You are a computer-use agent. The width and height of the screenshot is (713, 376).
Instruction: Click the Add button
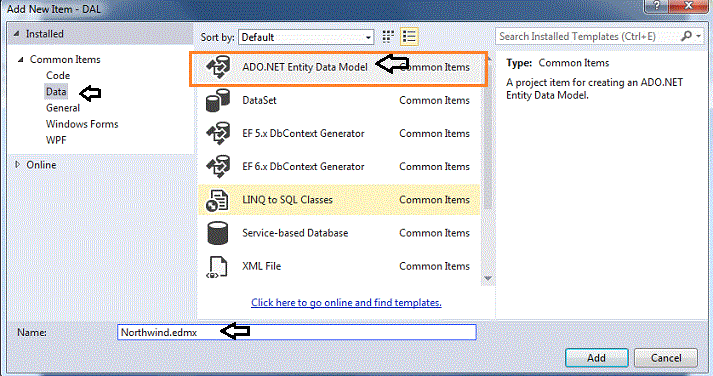point(597,358)
